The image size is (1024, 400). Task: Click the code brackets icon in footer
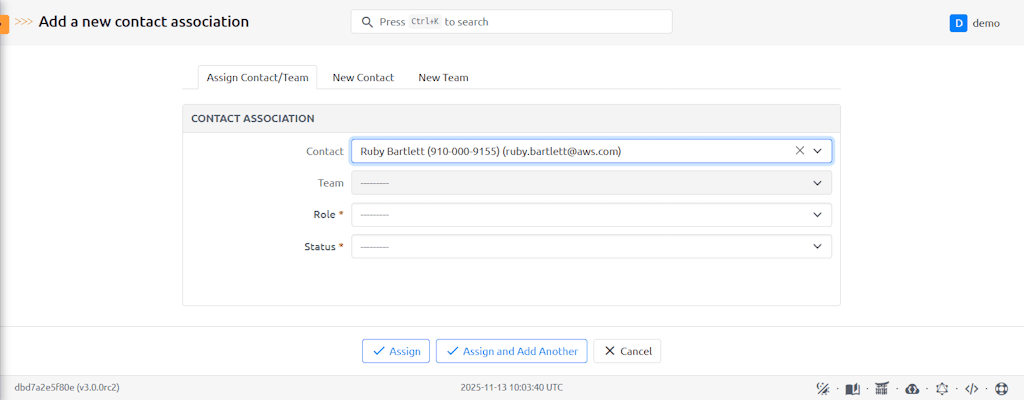point(970,388)
